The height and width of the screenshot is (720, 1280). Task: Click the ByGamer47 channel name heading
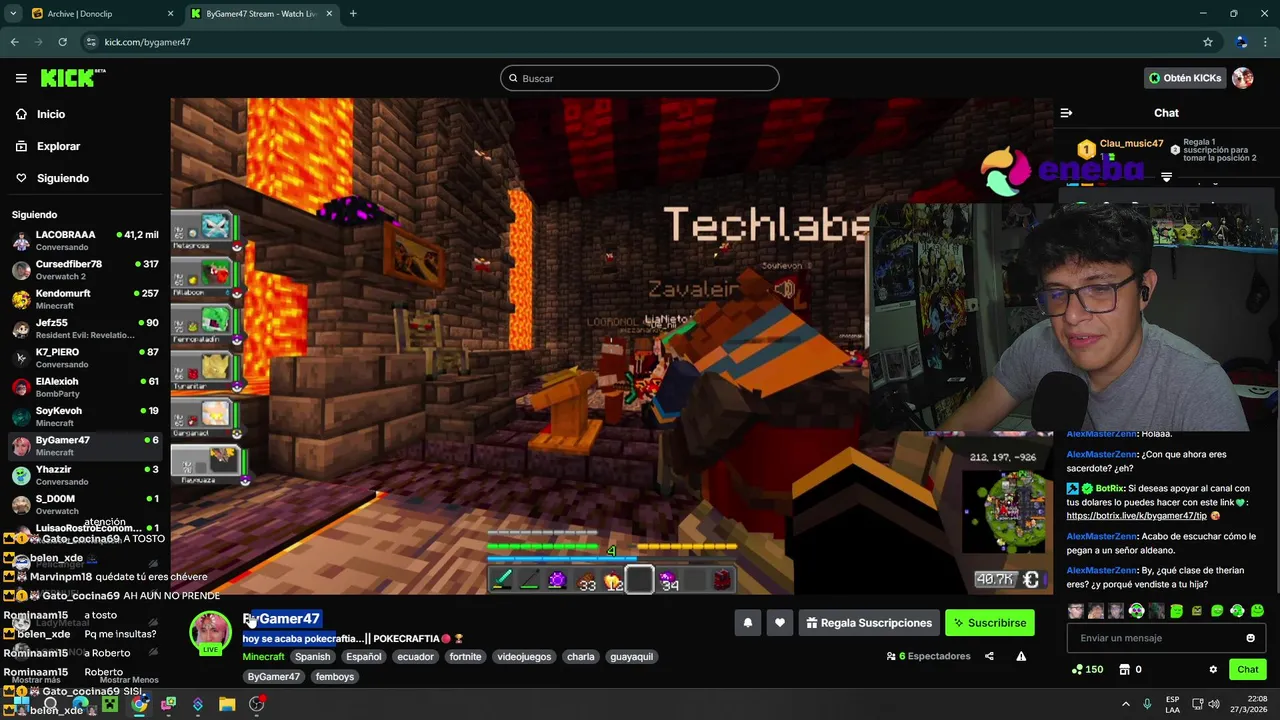[x=281, y=619]
